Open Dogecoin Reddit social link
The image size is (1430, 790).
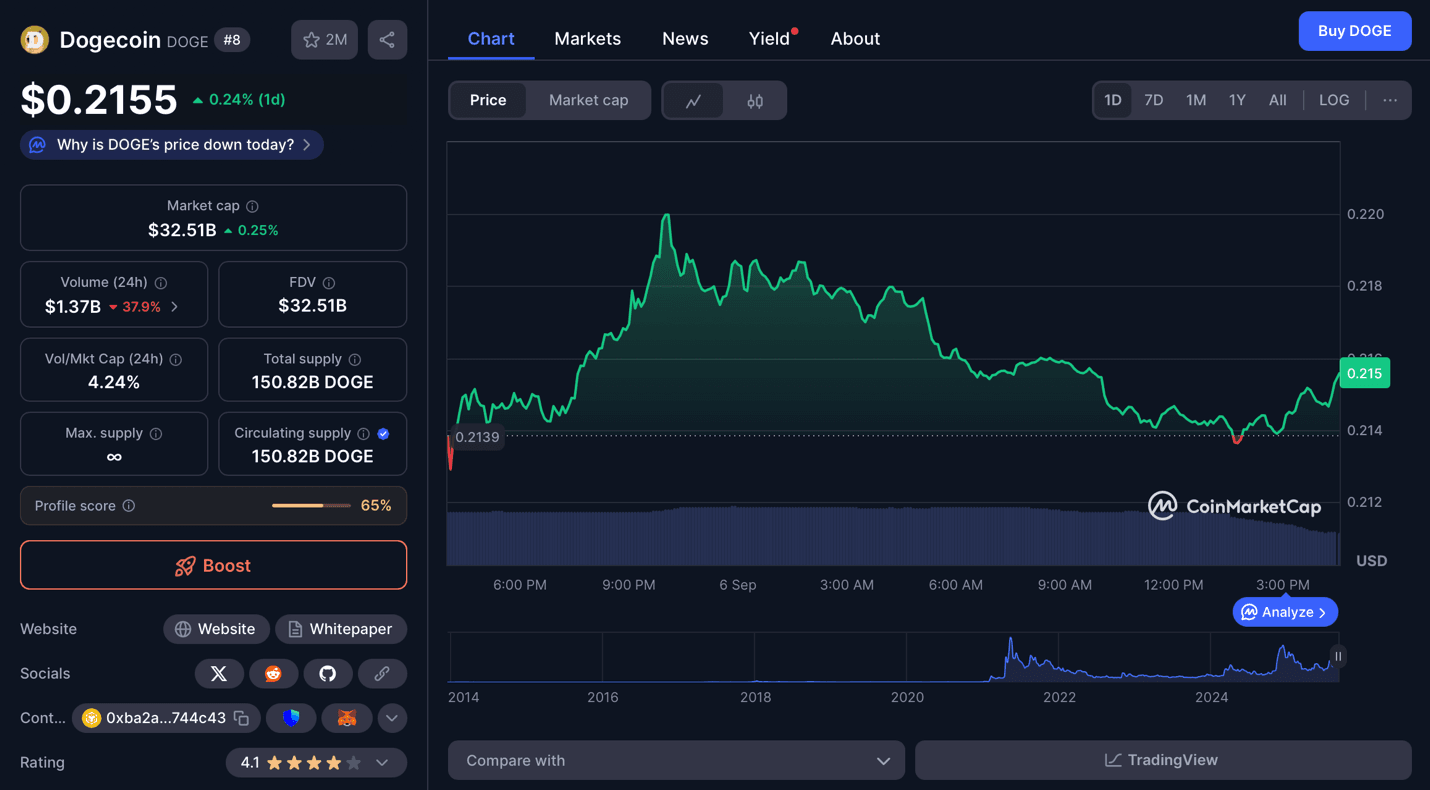click(273, 674)
